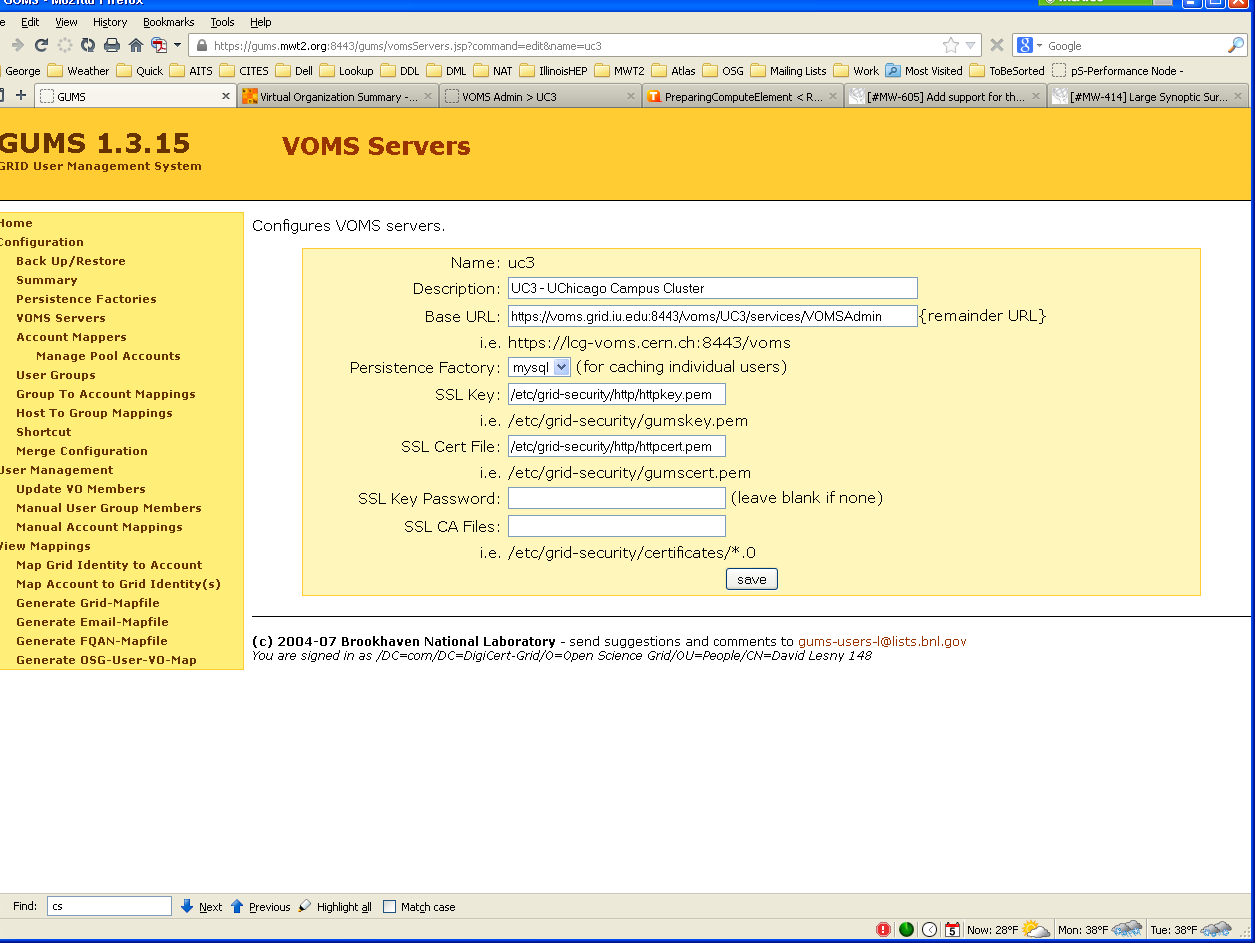
Task: Open the Persistence Factories sidebar link
Action: click(x=86, y=299)
